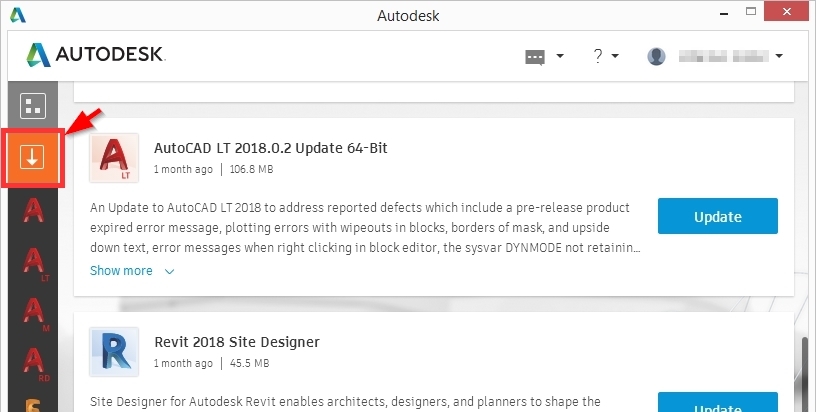Select the AutoCAD RD sidebar icon

coord(34,362)
